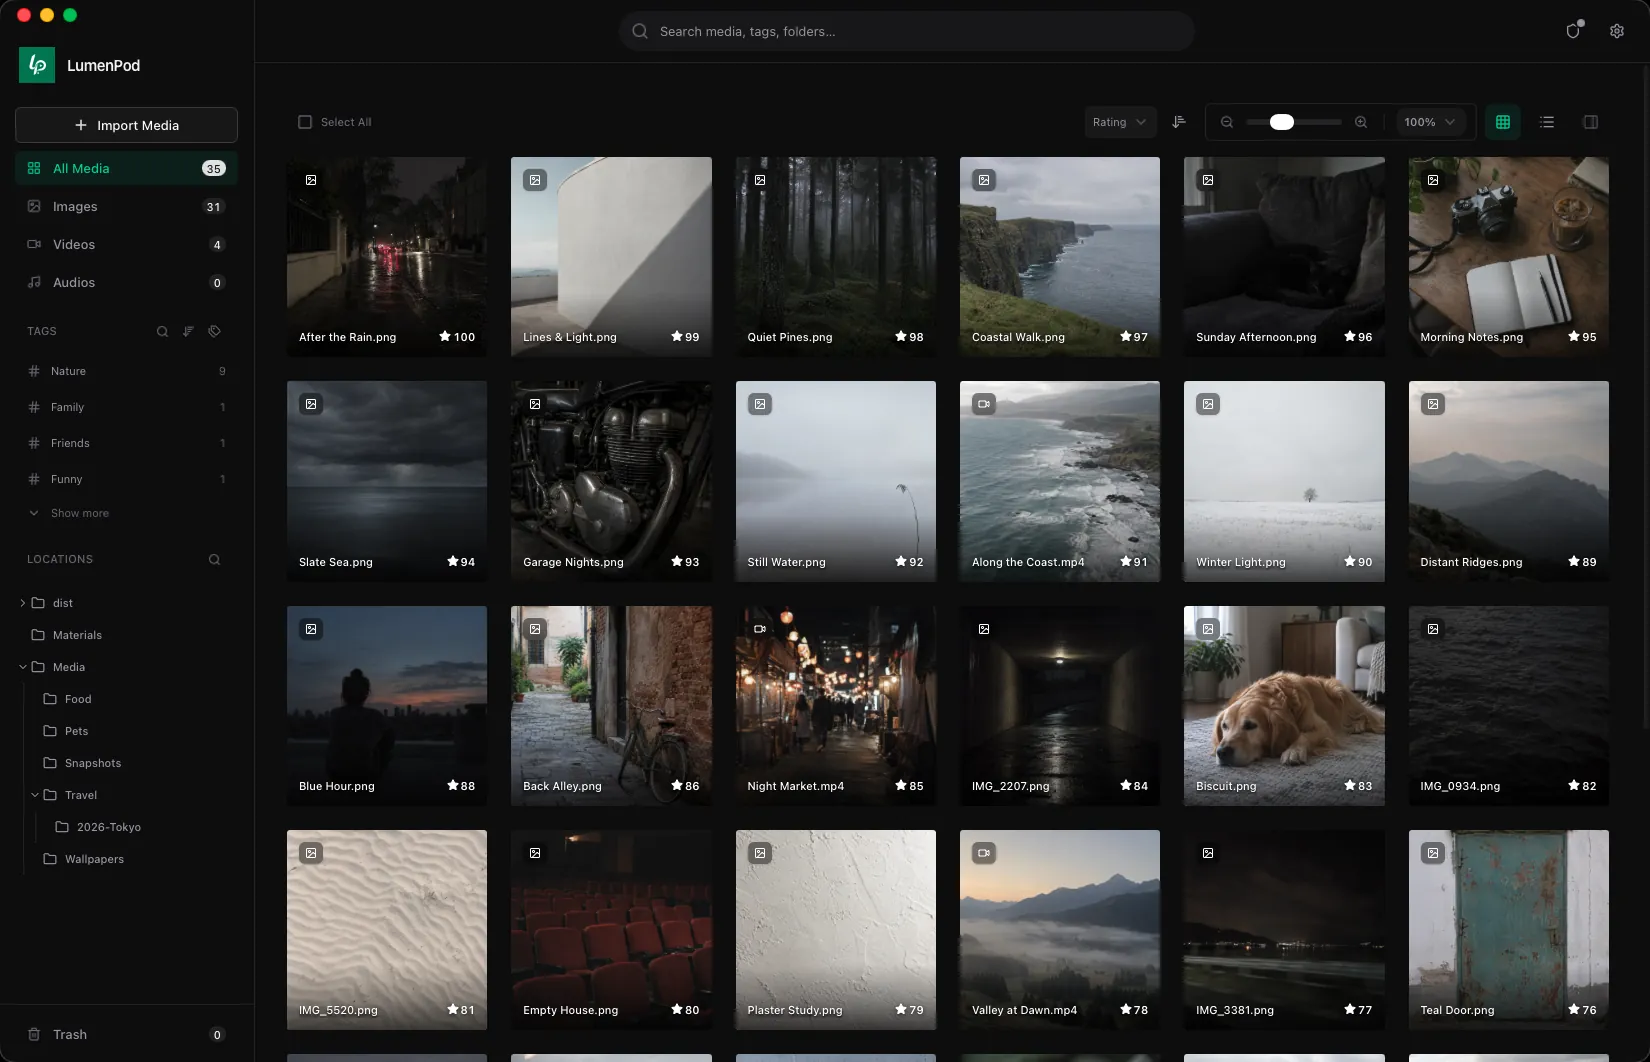
Task: Open the 100% zoom level dropdown
Action: pyautogui.click(x=1430, y=122)
